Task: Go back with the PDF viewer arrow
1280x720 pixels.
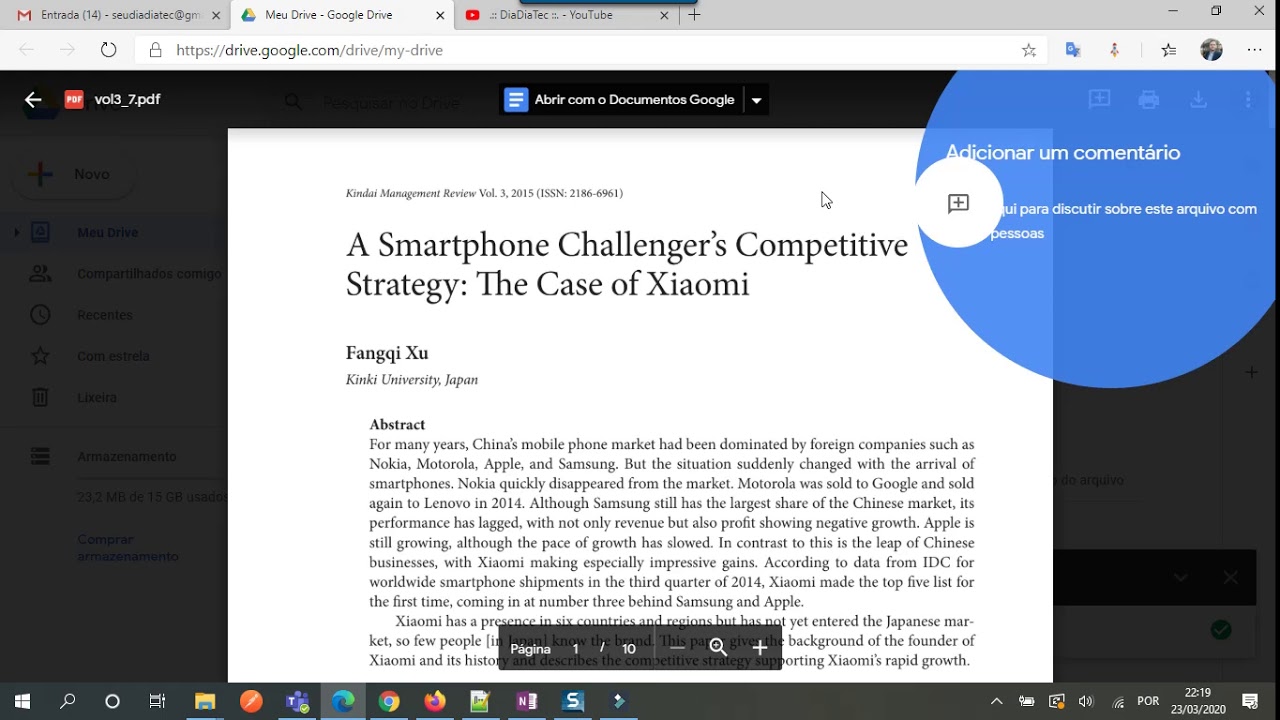Action: (x=33, y=100)
